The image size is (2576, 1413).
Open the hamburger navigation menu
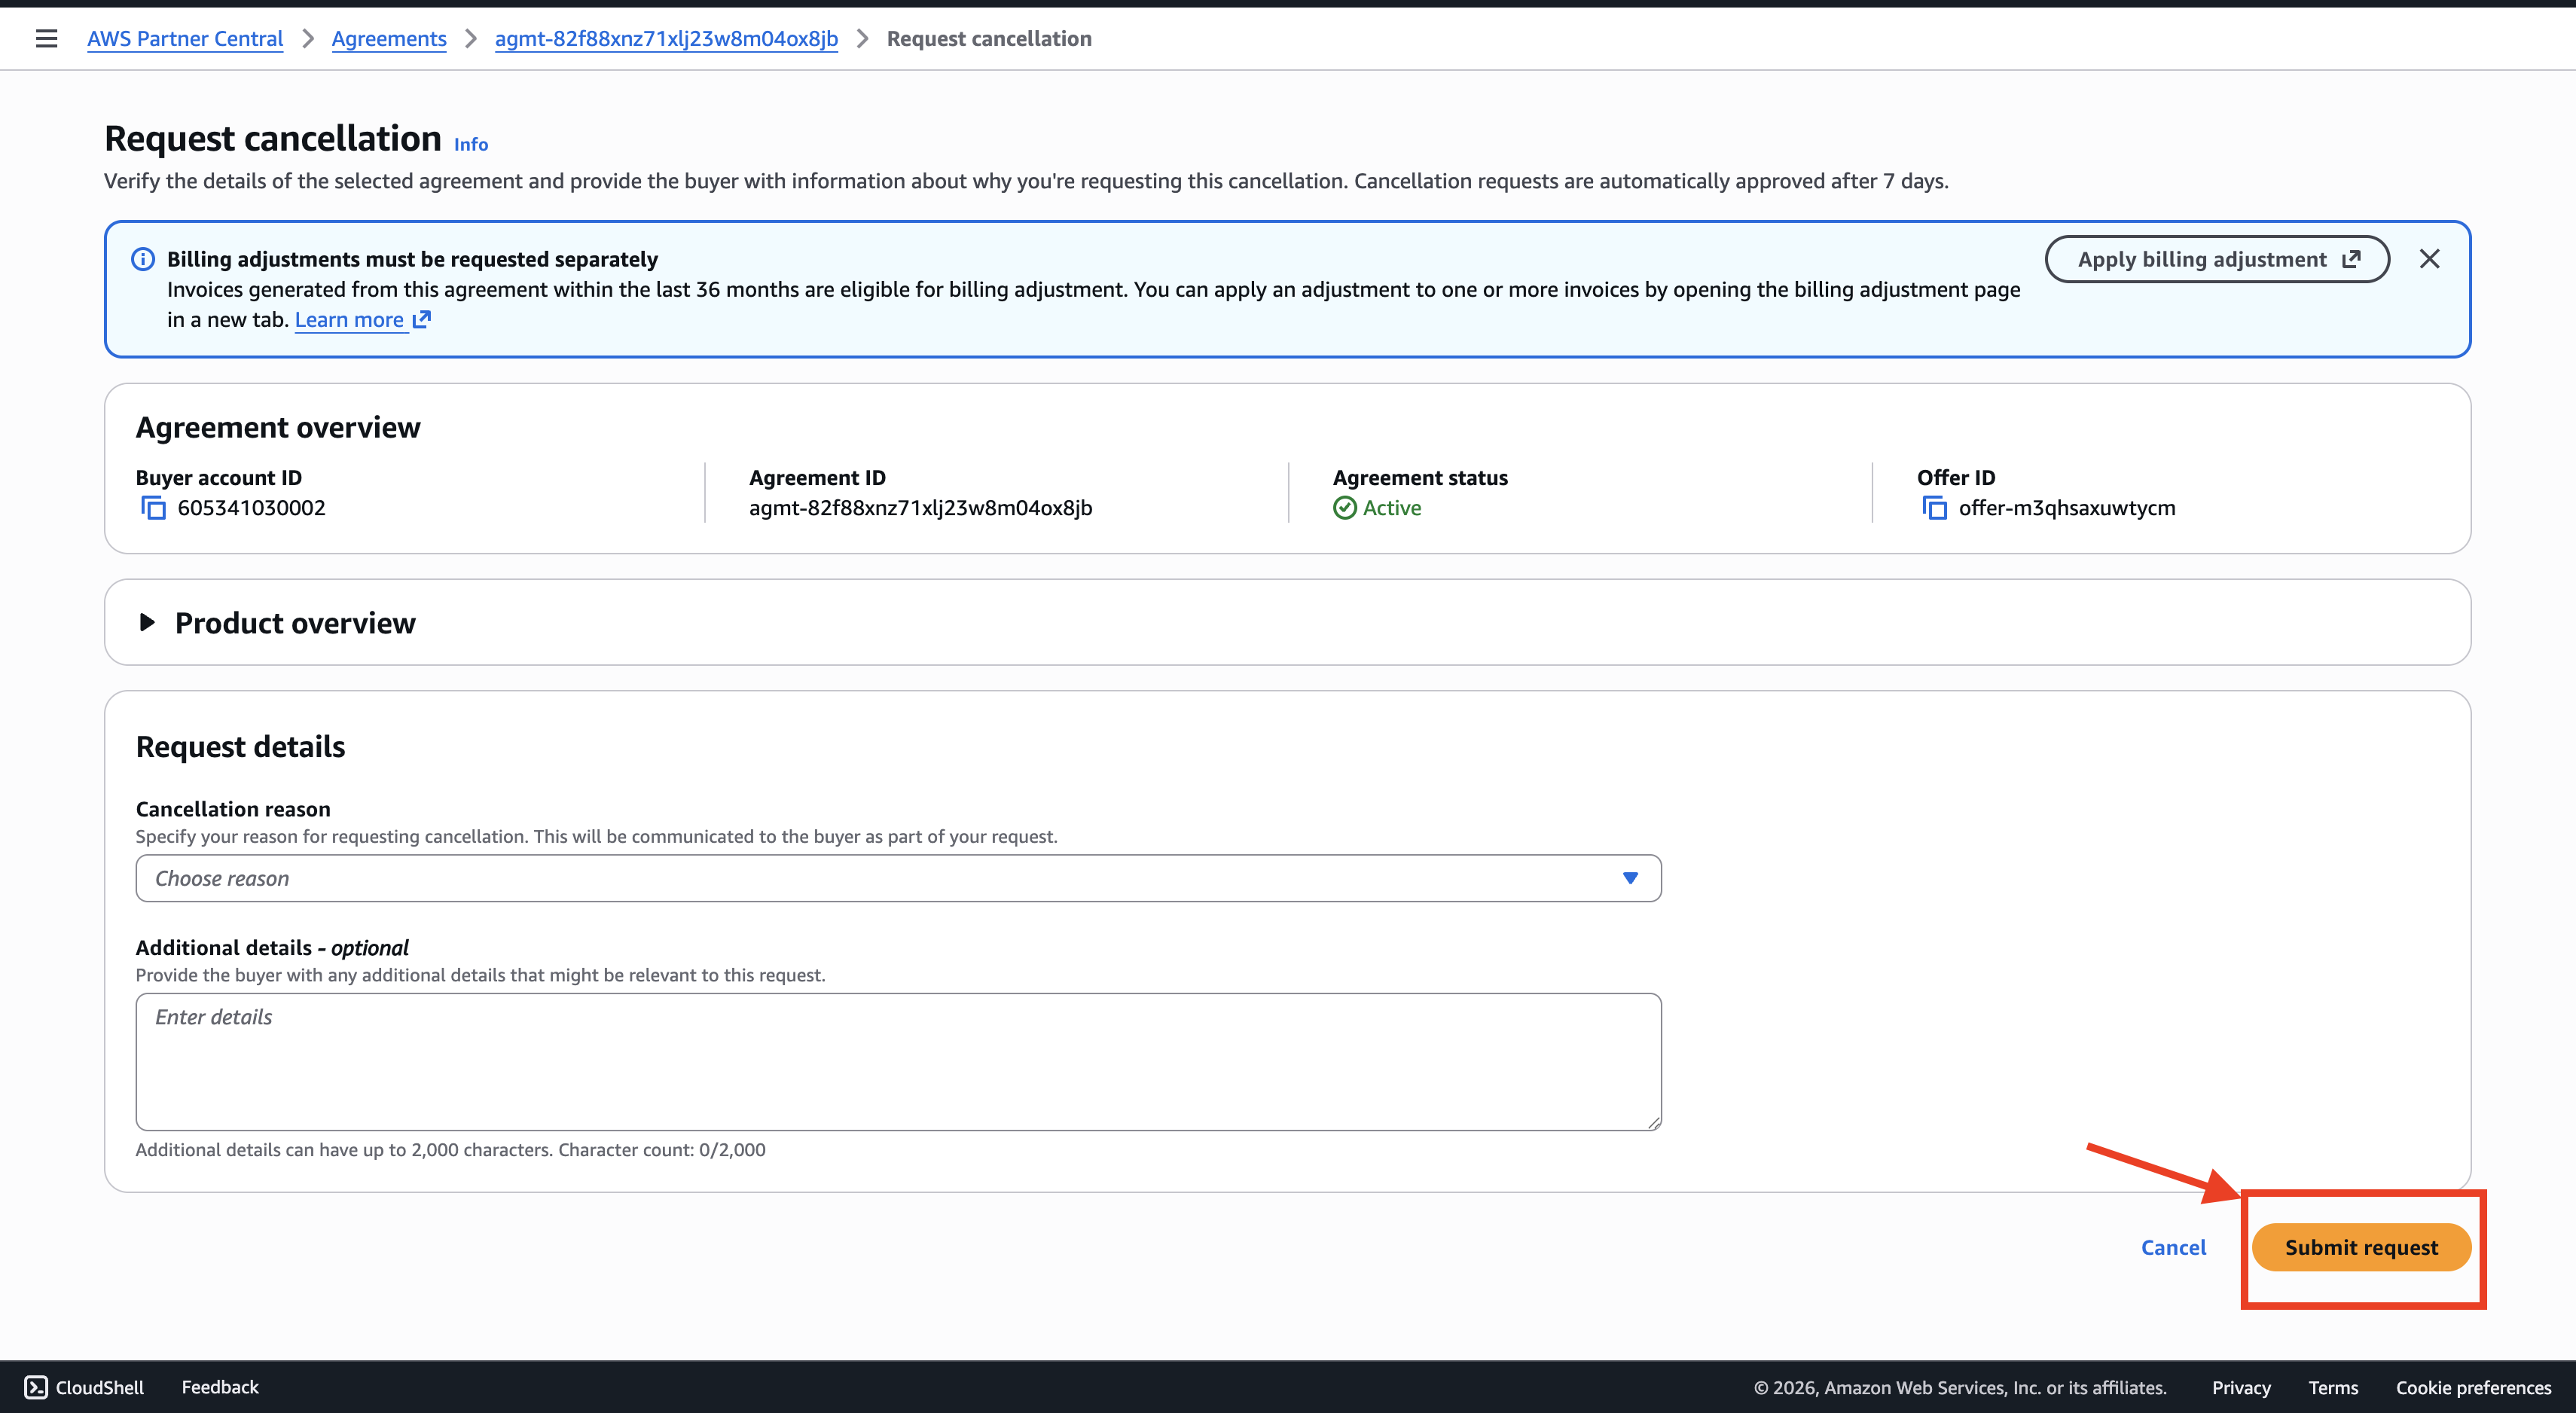(x=46, y=38)
